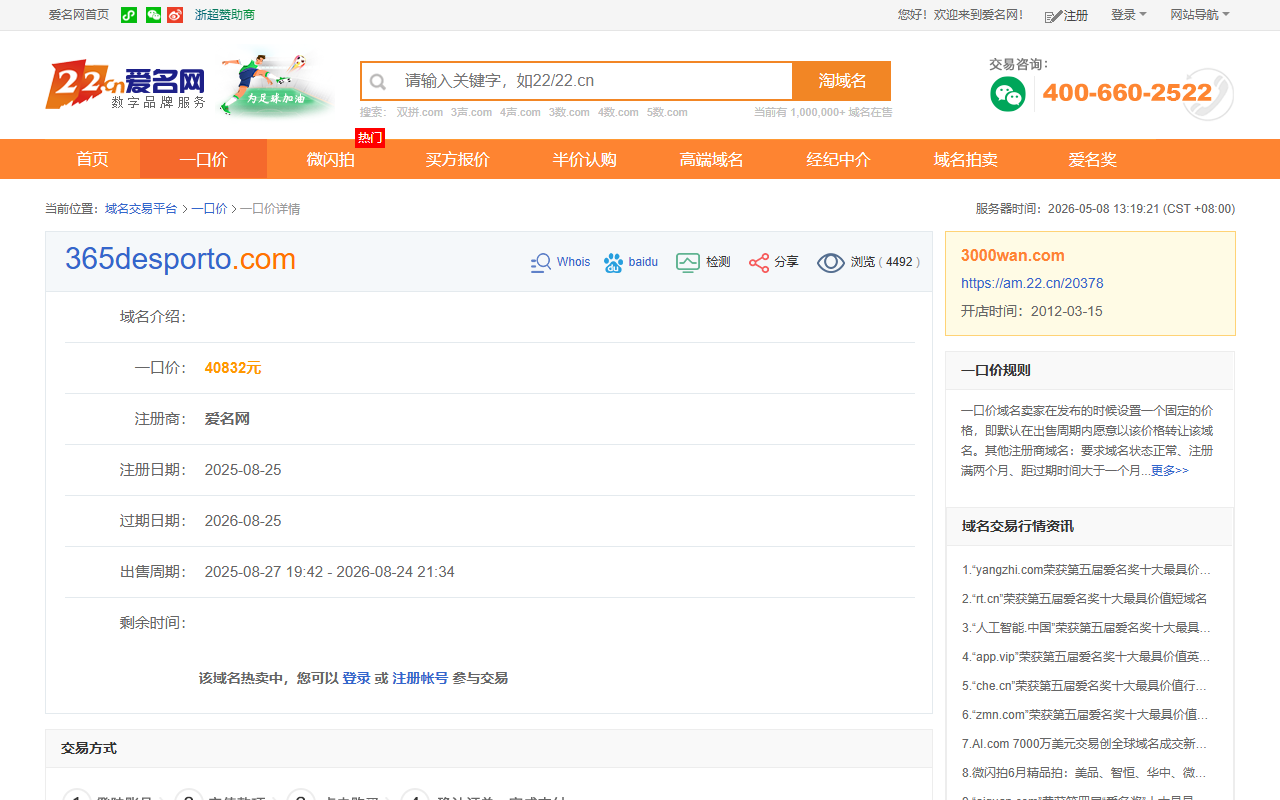The height and width of the screenshot is (800, 1280).
Task: Open news item 1 about yangzhi.com
Action: click(1087, 570)
